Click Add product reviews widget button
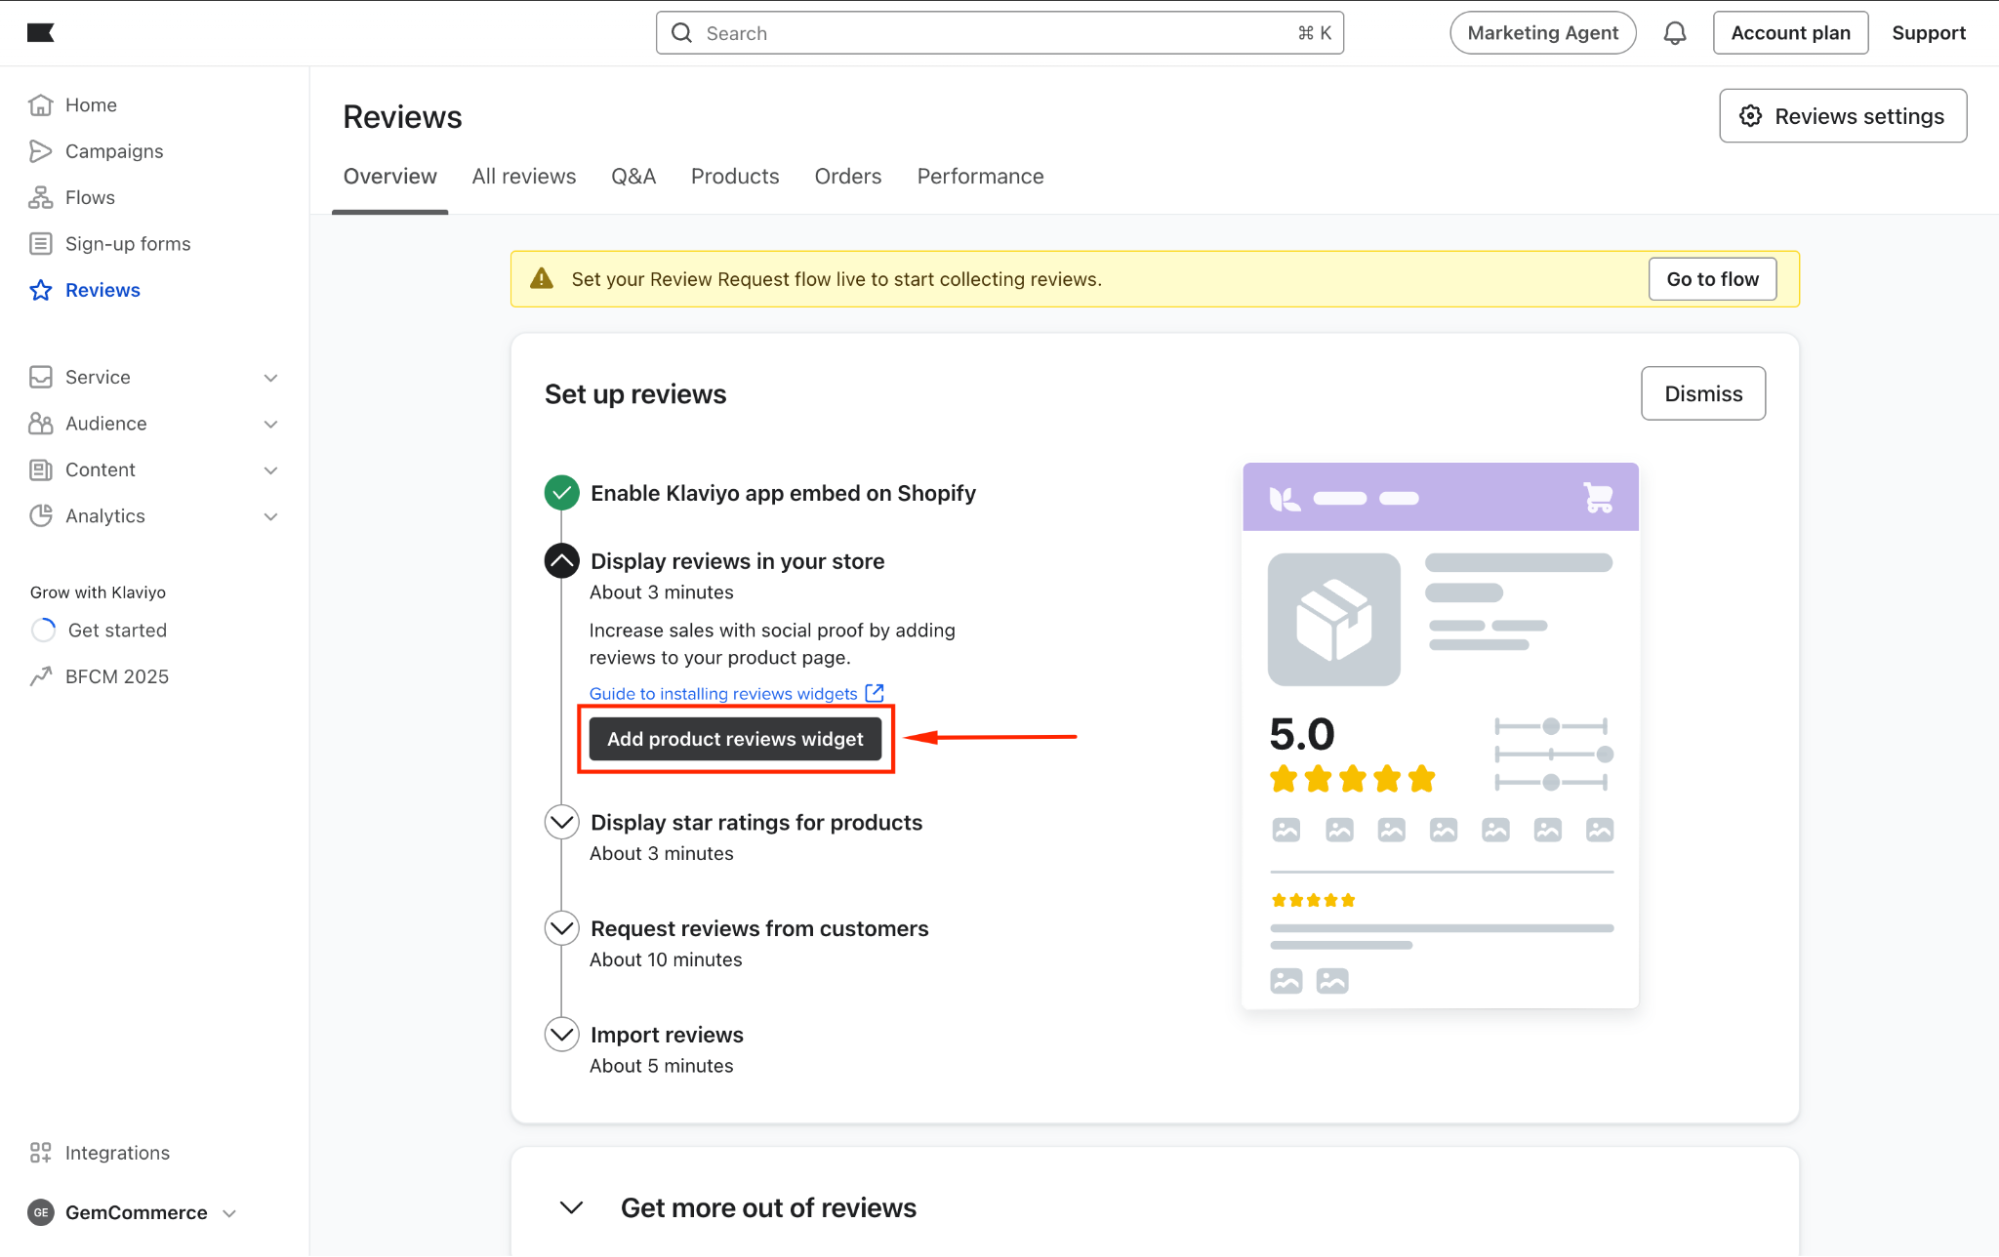Viewport: 1999px width, 1257px height. 734,739
